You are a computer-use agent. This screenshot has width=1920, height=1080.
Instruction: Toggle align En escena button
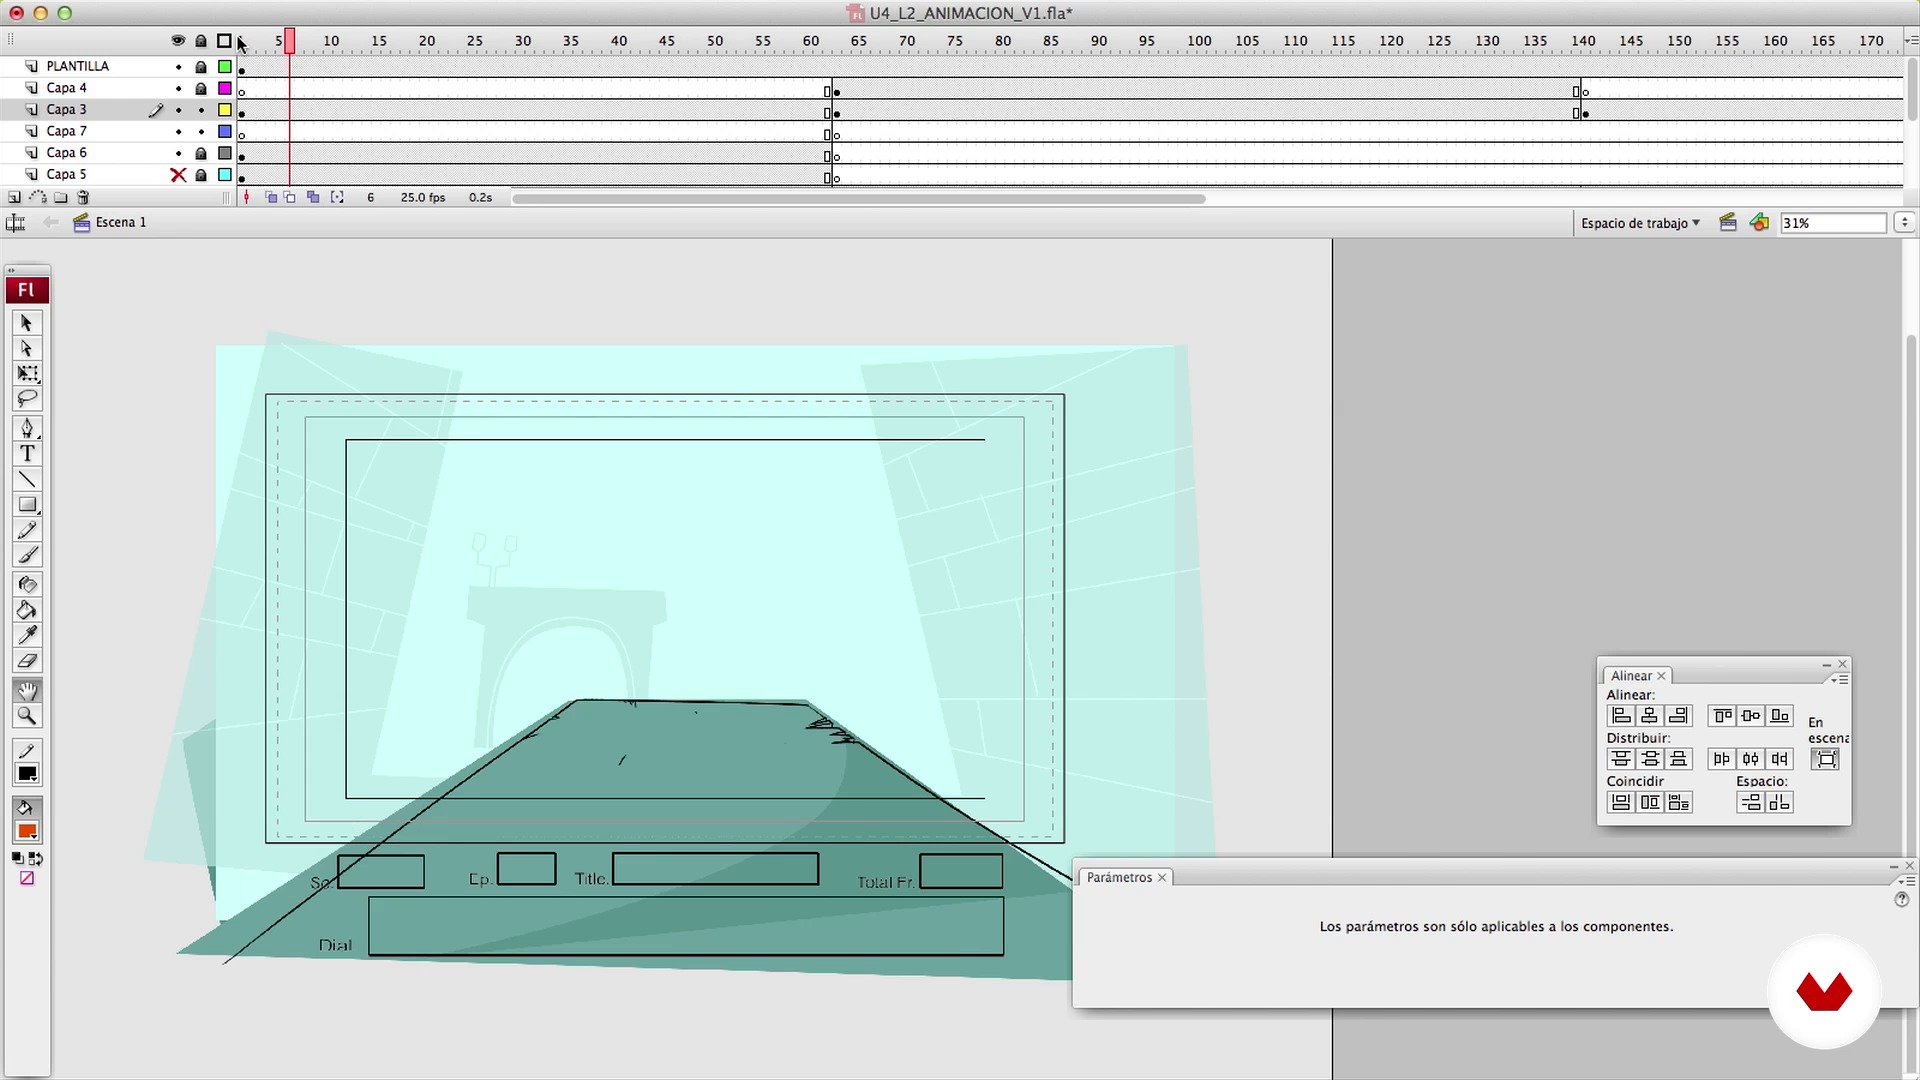(x=1825, y=759)
